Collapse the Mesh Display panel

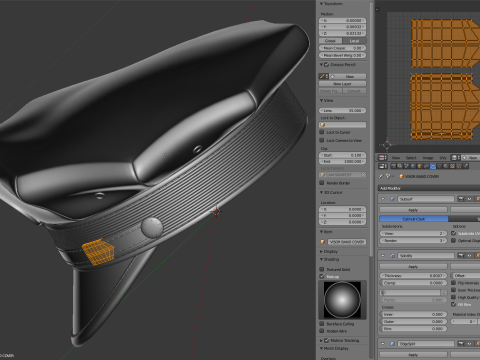click(322, 348)
